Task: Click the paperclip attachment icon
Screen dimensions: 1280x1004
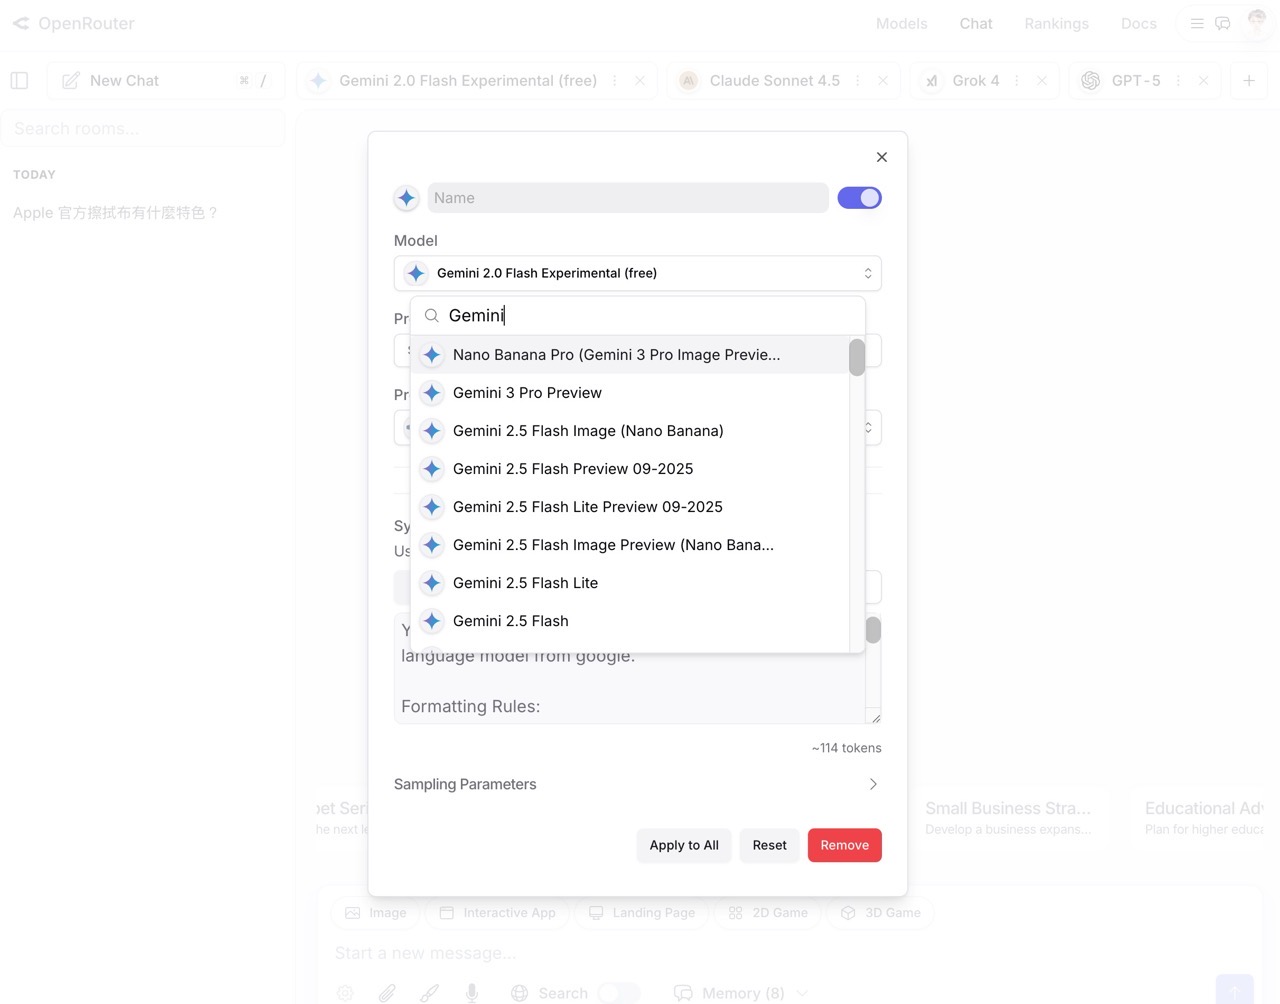Action: (x=387, y=993)
